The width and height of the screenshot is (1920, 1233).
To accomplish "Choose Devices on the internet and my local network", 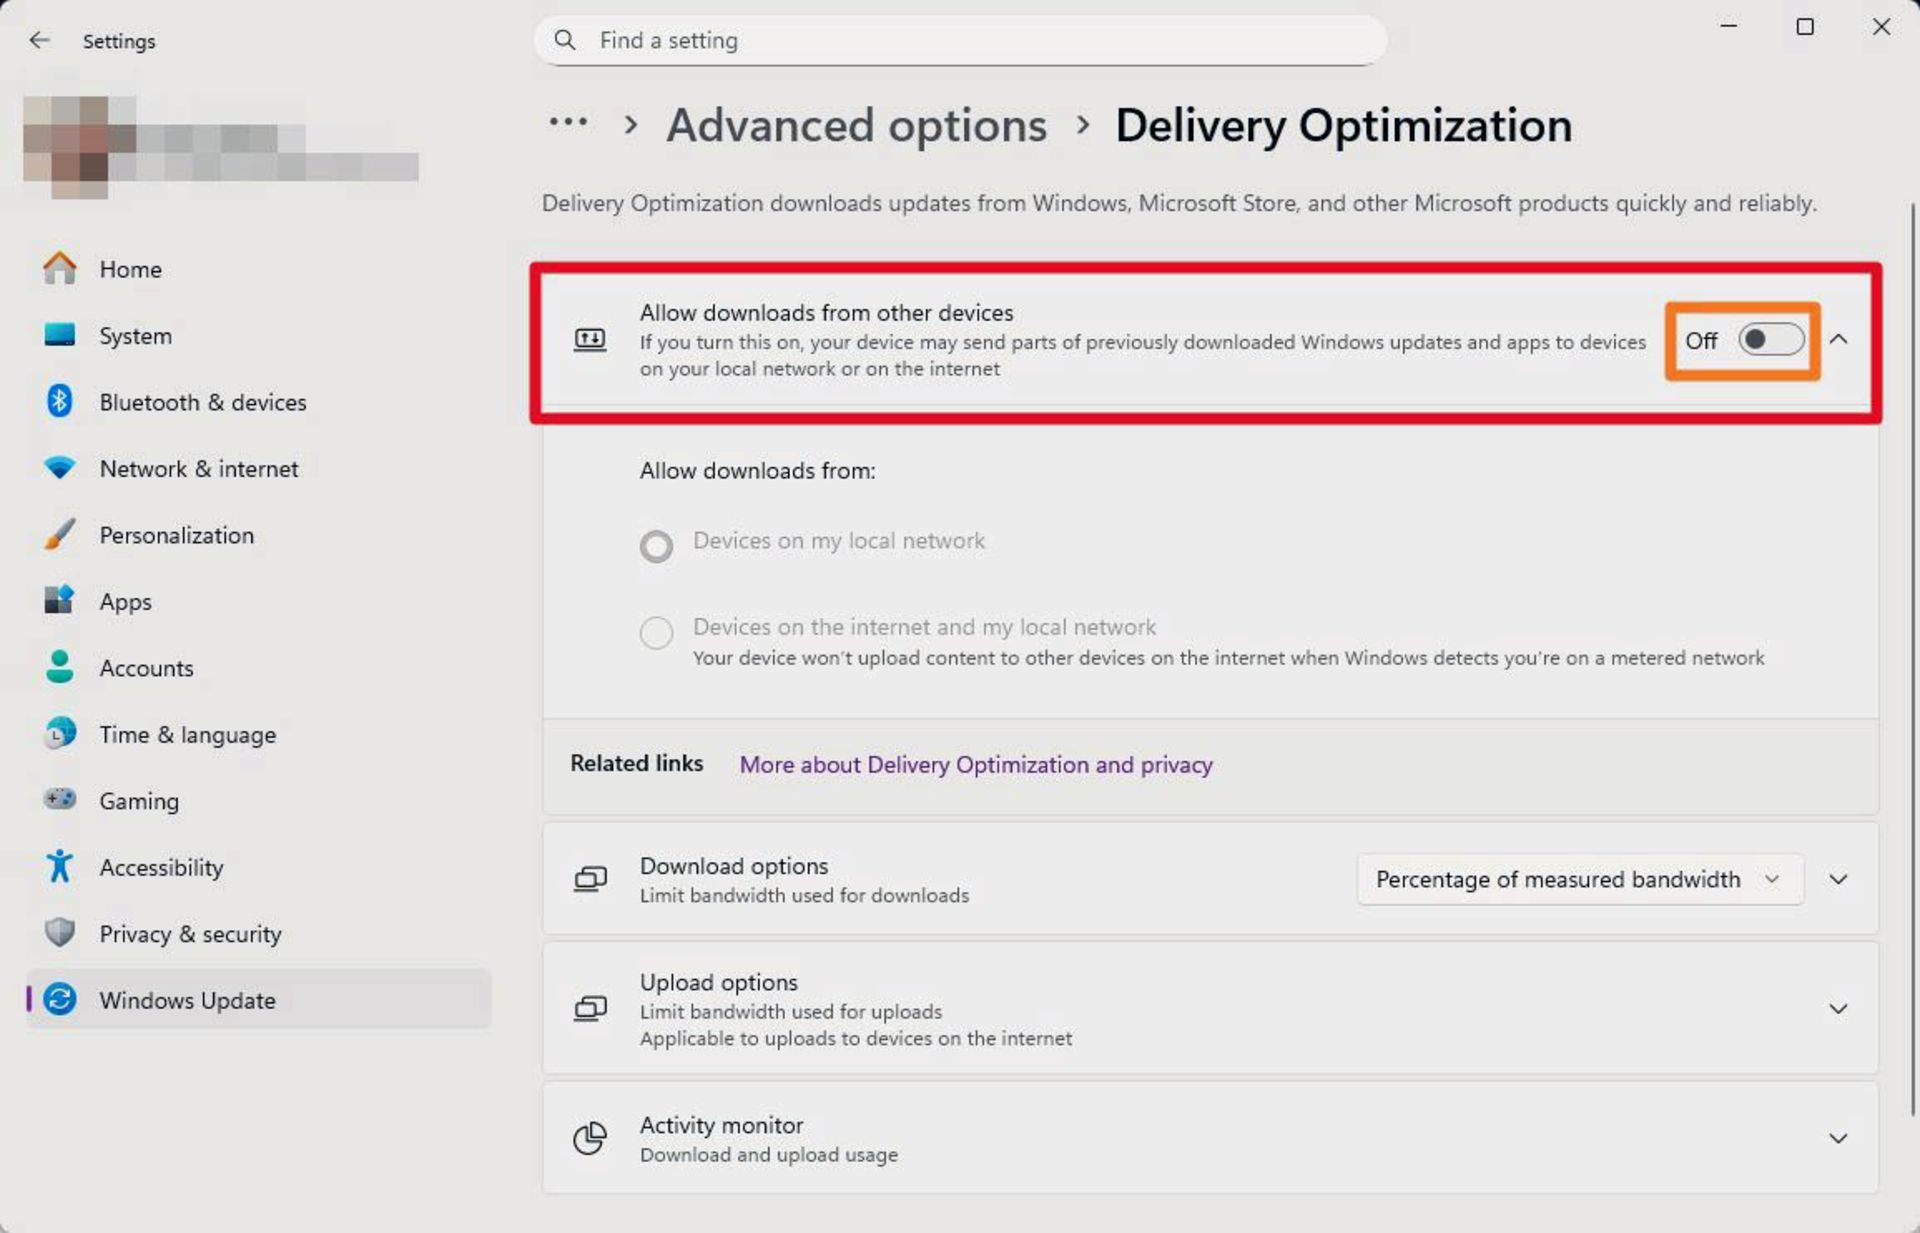I will coord(656,633).
